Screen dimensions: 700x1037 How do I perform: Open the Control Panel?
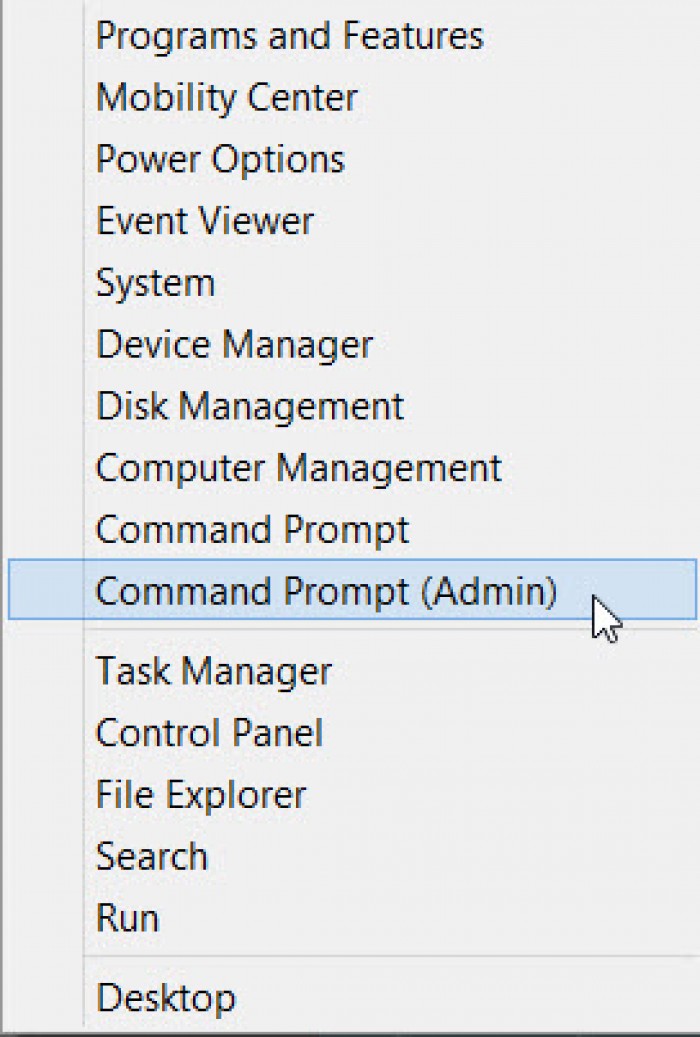tap(209, 733)
